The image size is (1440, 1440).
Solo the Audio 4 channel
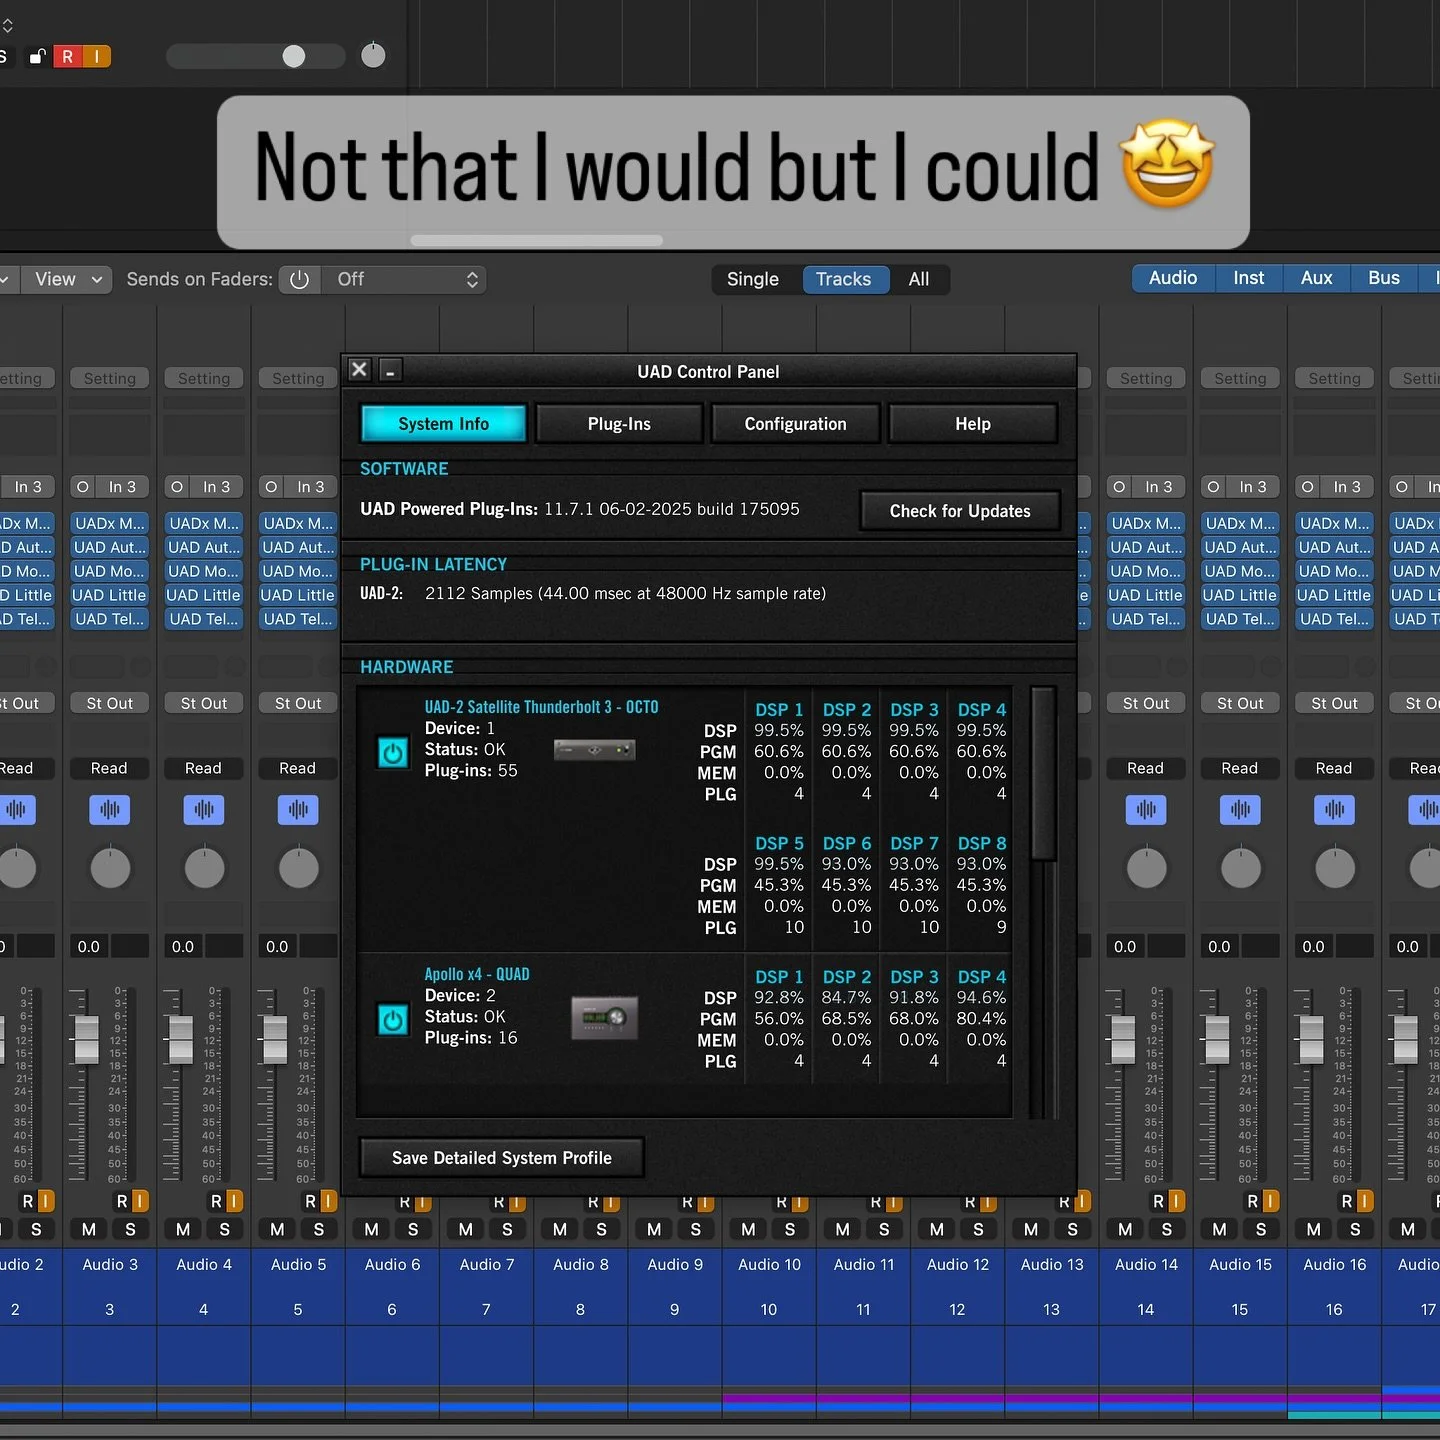224,1229
